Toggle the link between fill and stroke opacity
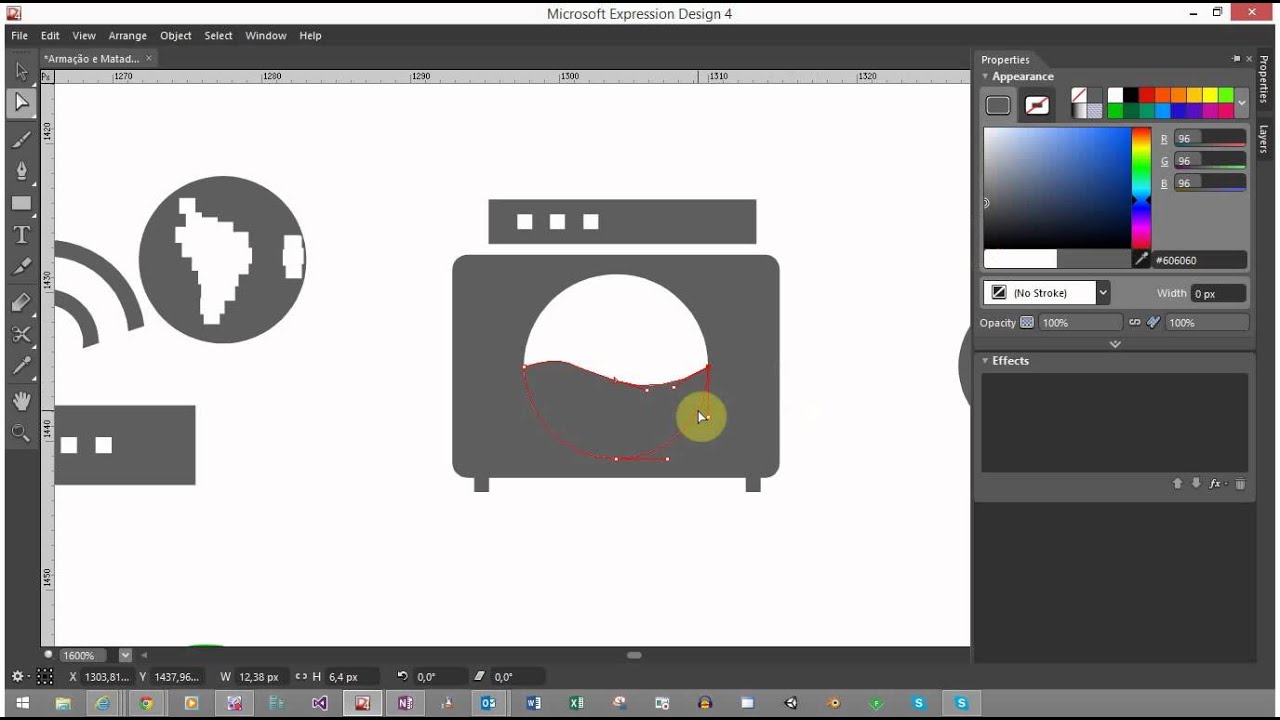The height and width of the screenshot is (720, 1280). point(1134,323)
